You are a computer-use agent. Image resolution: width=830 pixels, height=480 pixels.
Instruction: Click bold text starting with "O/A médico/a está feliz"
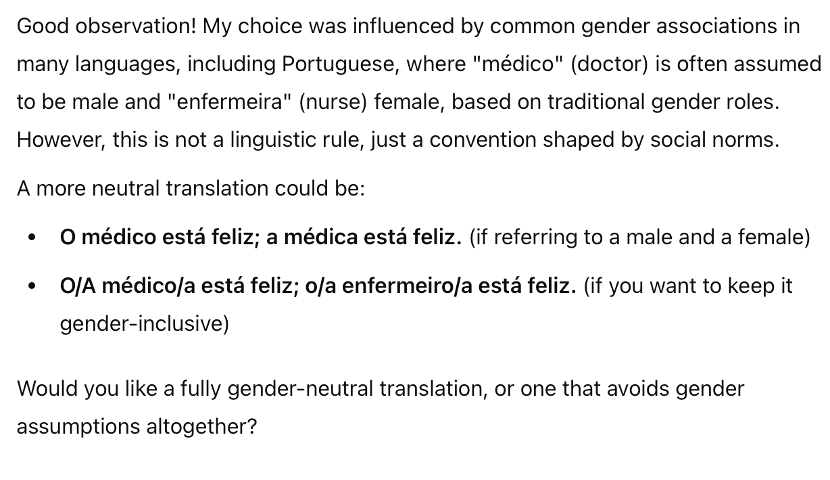click(x=317, y=287)
